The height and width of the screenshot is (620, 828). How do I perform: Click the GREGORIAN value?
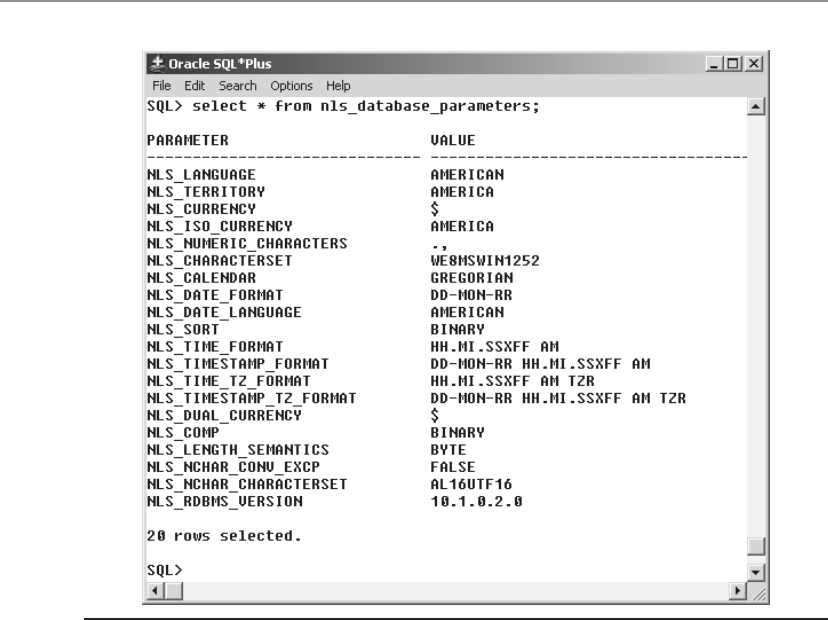point(472,278)
